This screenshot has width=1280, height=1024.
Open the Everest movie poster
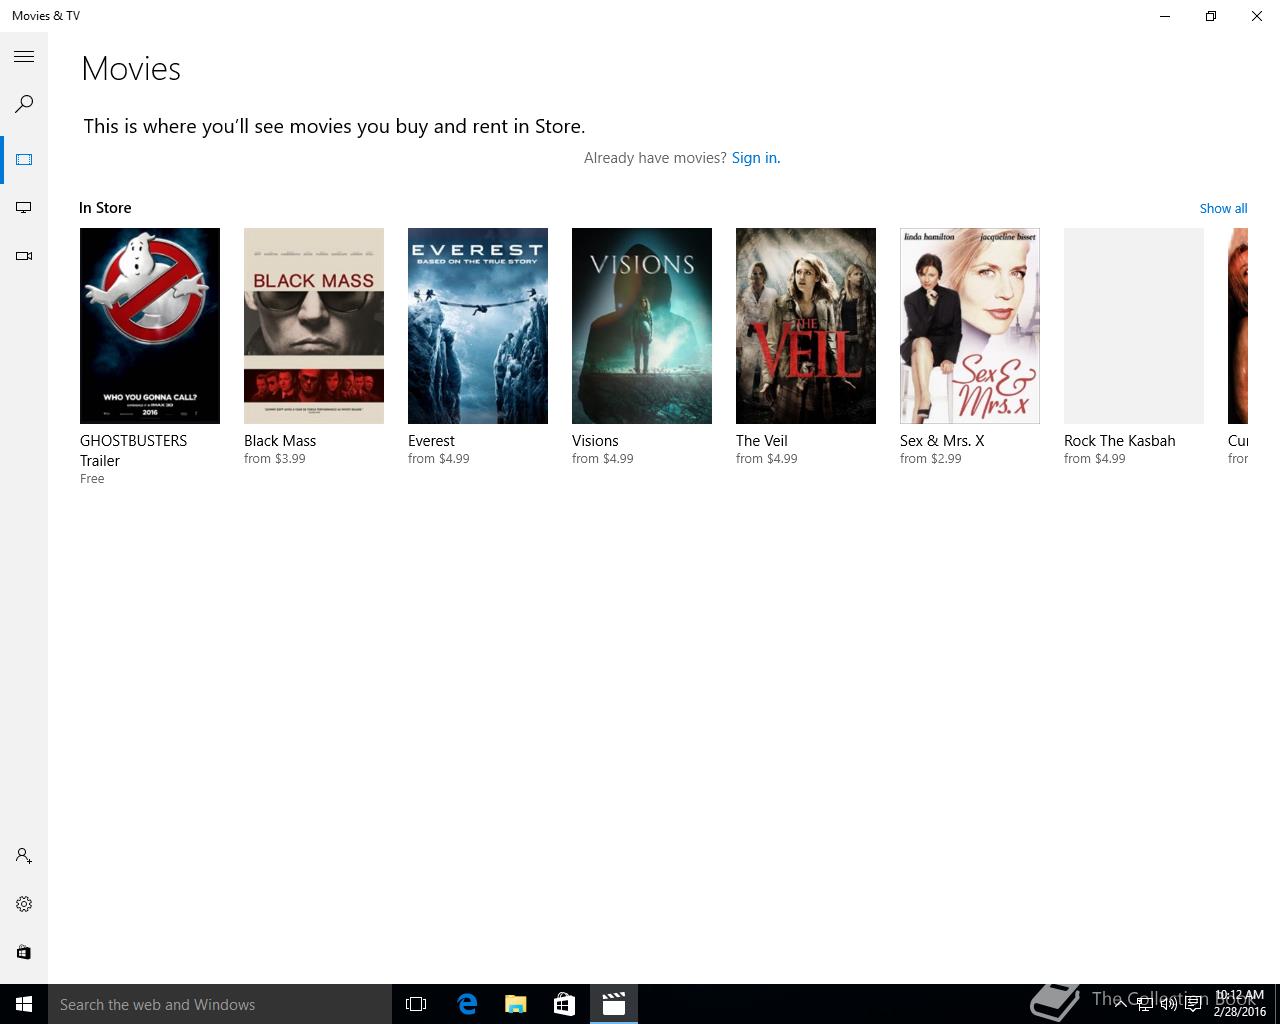pyautogui.click(x=478, y=326)
